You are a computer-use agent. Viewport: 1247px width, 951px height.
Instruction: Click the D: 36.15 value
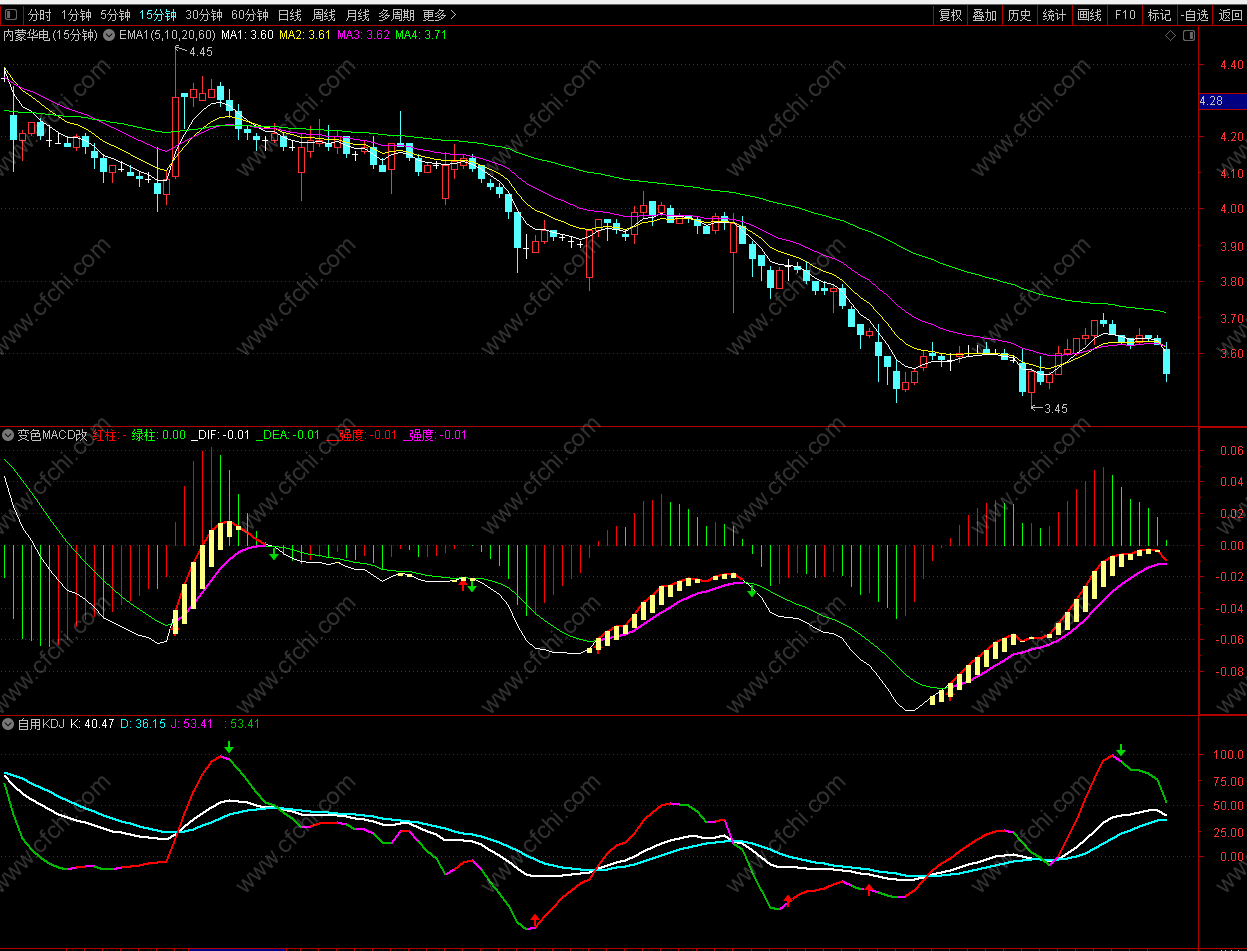[143, 724]
